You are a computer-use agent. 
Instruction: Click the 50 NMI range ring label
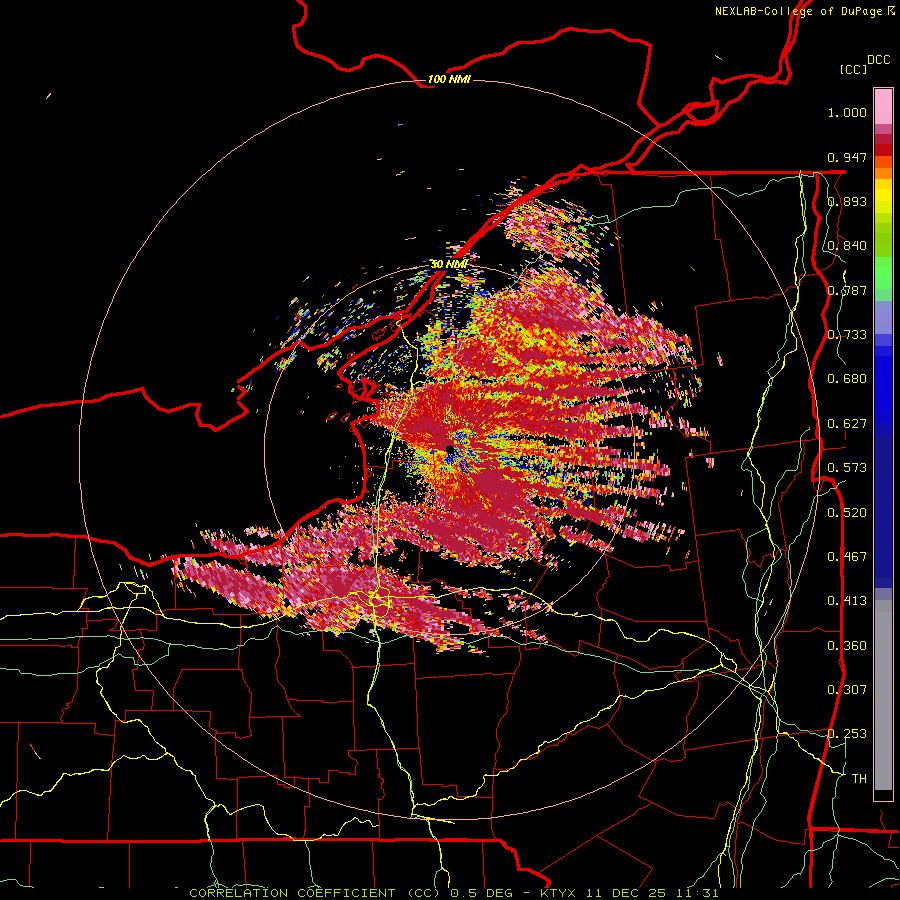click(x=449, y=264)
